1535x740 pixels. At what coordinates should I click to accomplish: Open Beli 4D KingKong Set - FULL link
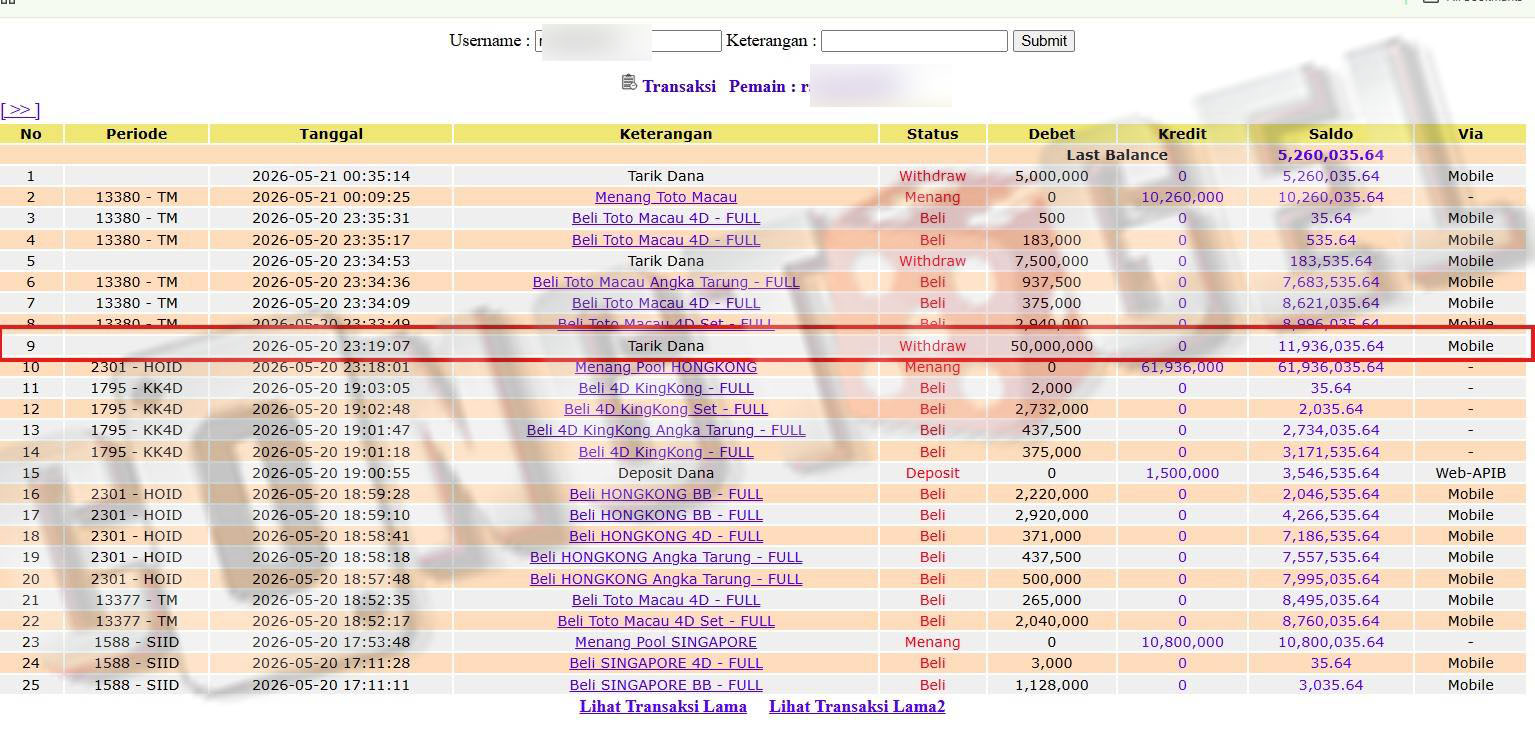666,409
